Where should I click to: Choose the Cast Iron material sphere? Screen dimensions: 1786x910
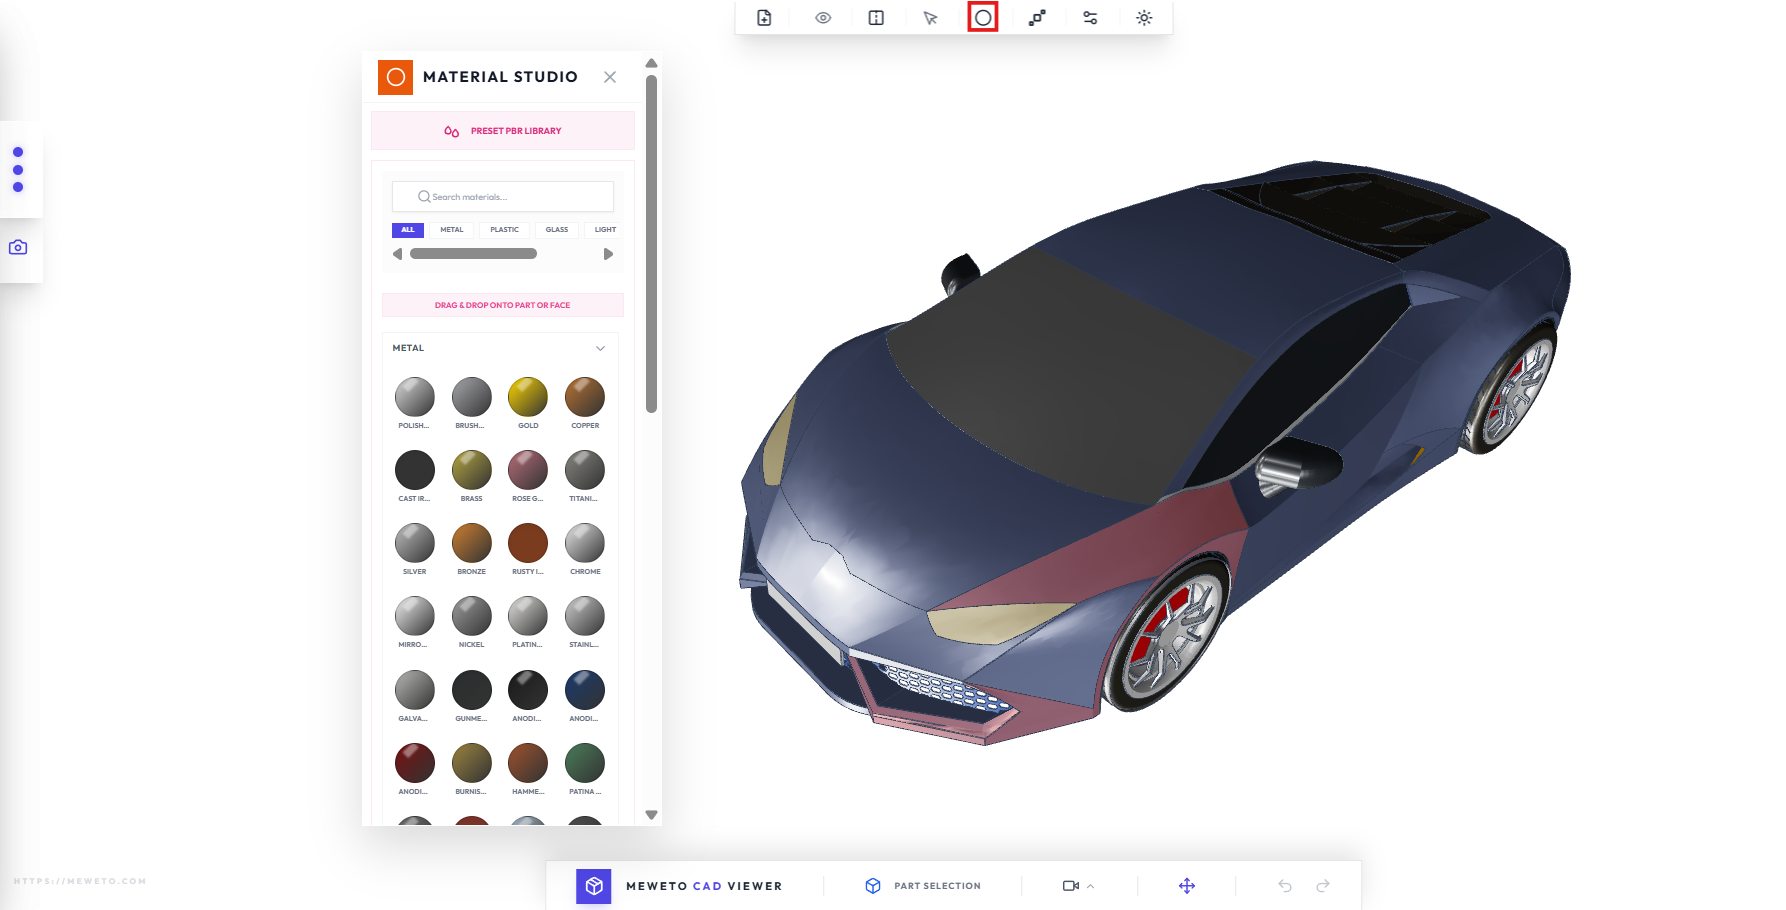(x=415, y=470)
